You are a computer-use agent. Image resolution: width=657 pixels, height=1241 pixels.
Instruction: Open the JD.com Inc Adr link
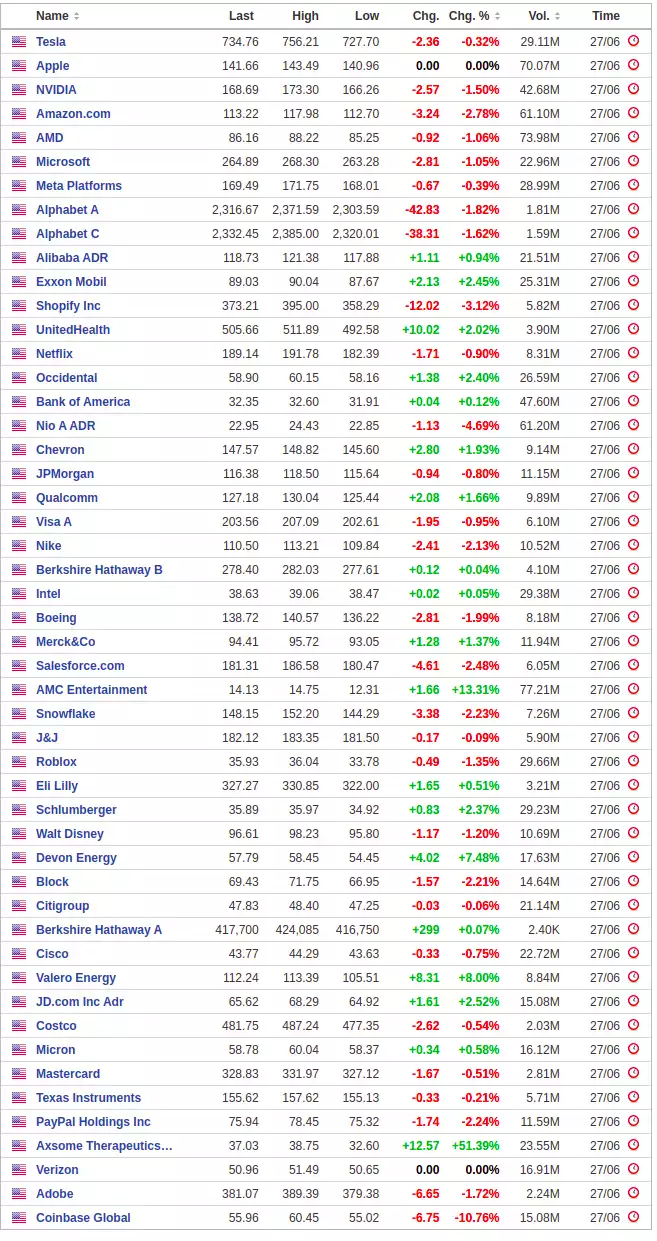point(80,1002)
